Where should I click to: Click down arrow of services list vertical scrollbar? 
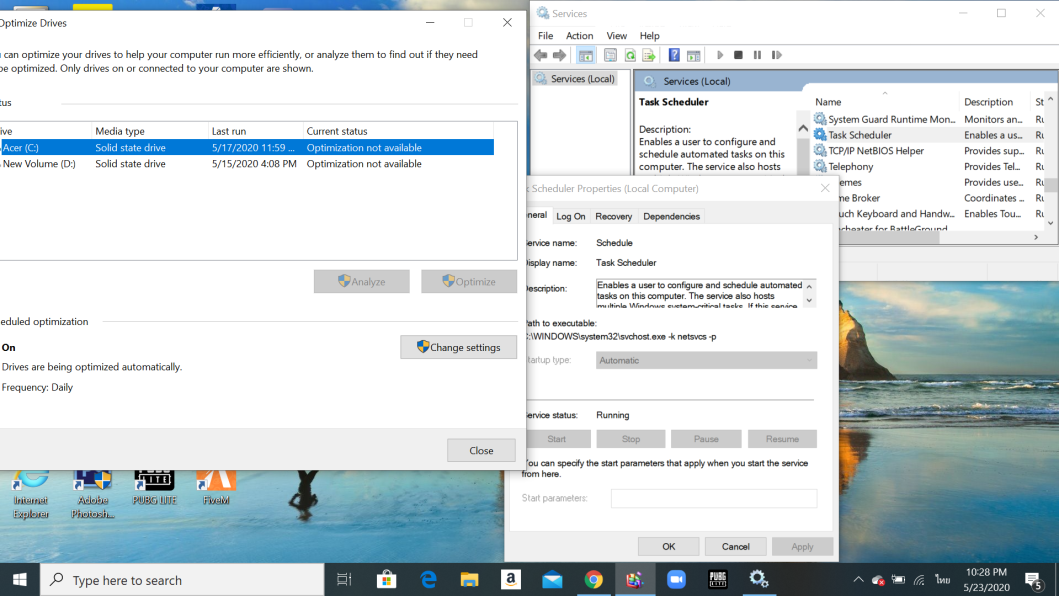[1050, 223]
